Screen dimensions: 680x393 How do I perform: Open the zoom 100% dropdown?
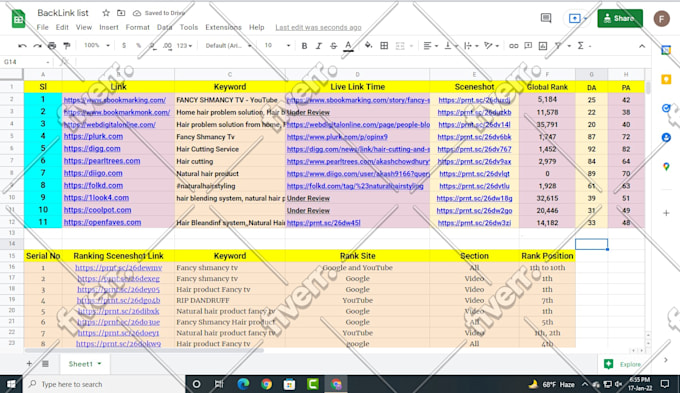point(97,45)
